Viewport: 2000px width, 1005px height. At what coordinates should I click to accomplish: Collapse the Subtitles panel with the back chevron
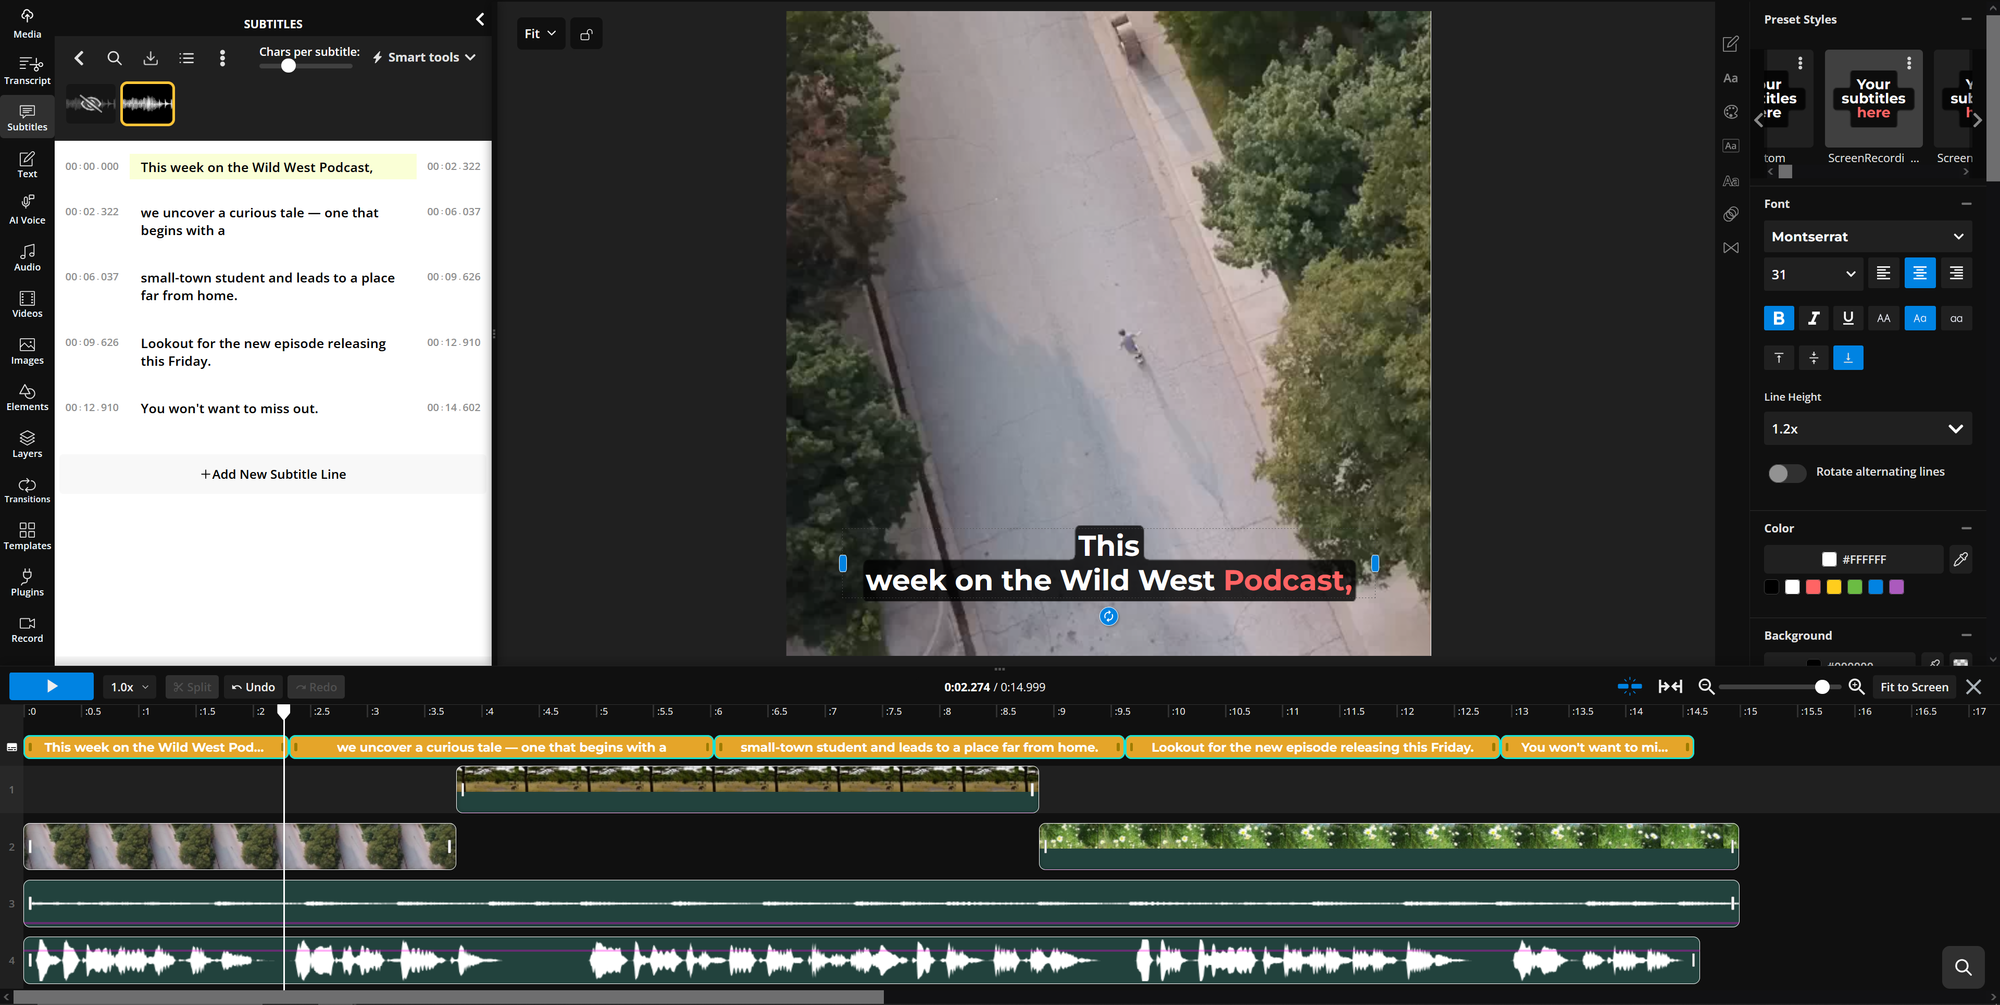coord(479,19)
